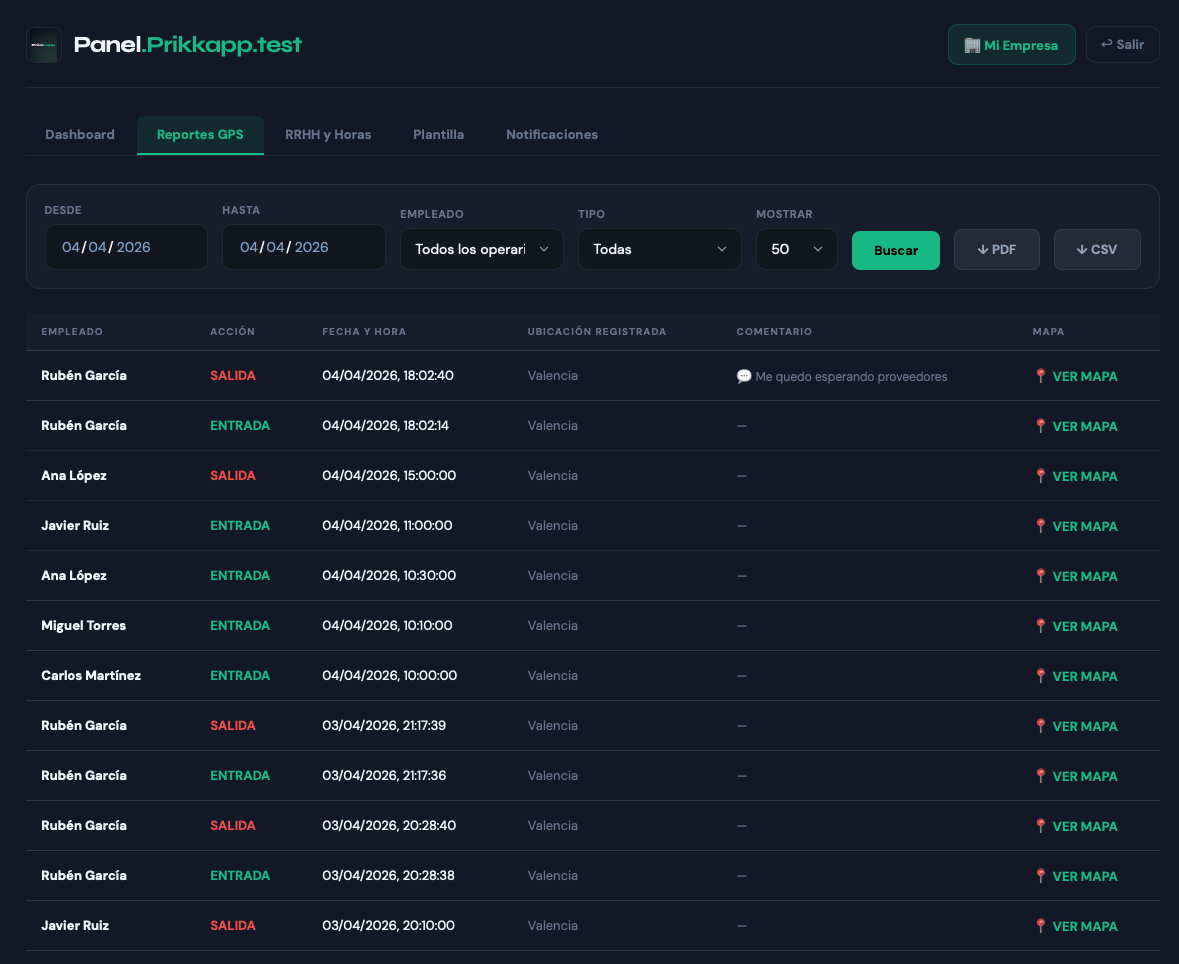This screenshot has width=1179, height=964.
Task: Expand the Mostrar dropdown showing 50
Action: point(796,250)
